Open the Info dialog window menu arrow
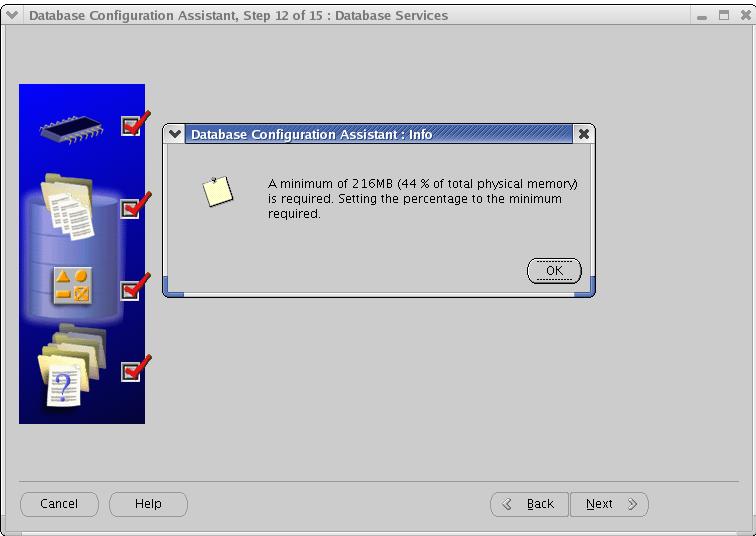 coord(176,134)
